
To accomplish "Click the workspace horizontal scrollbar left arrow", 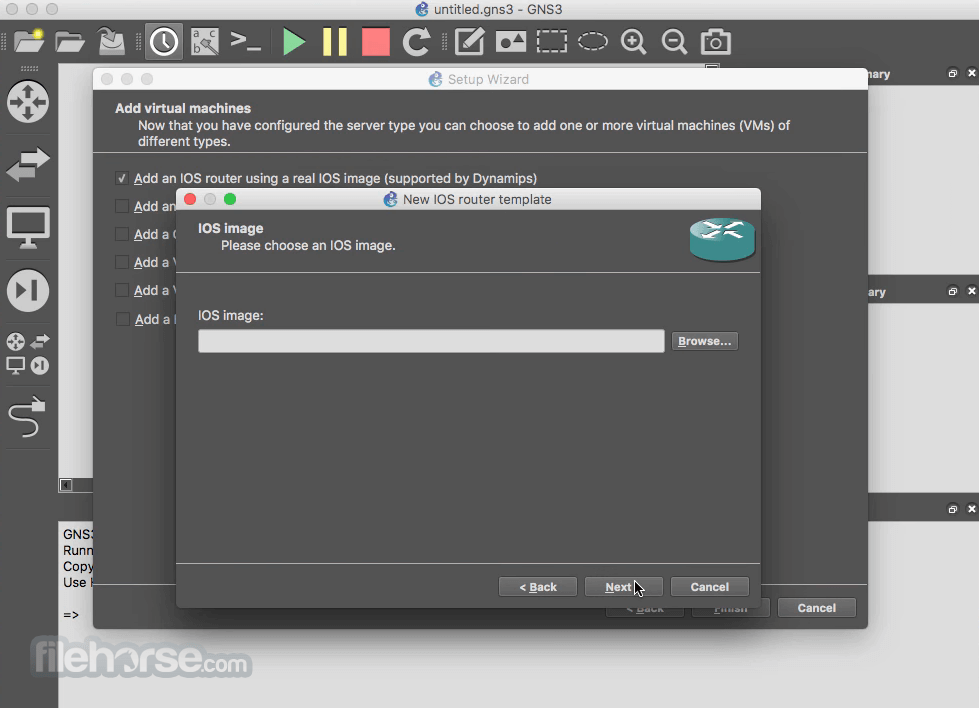I will tap(66, 484).
